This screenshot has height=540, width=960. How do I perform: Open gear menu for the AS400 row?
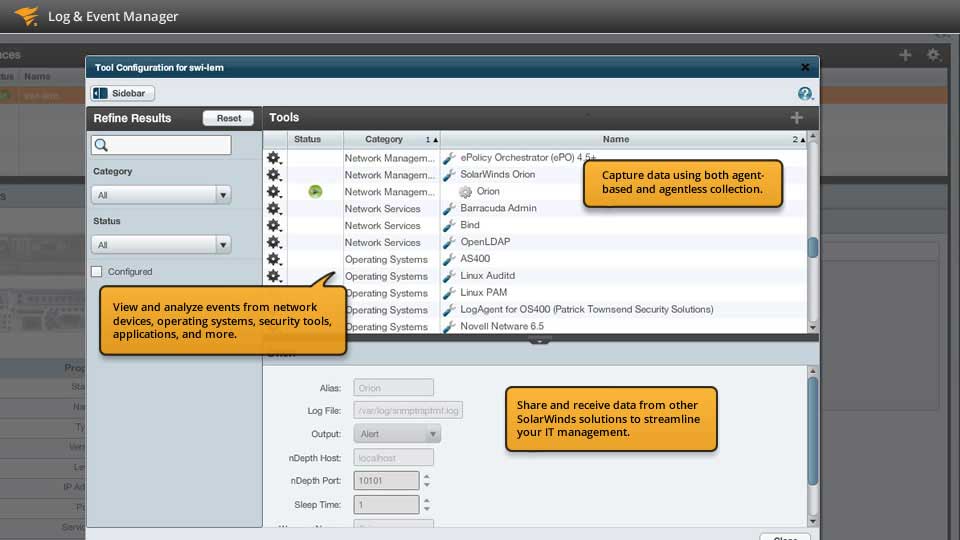(274, 260)
